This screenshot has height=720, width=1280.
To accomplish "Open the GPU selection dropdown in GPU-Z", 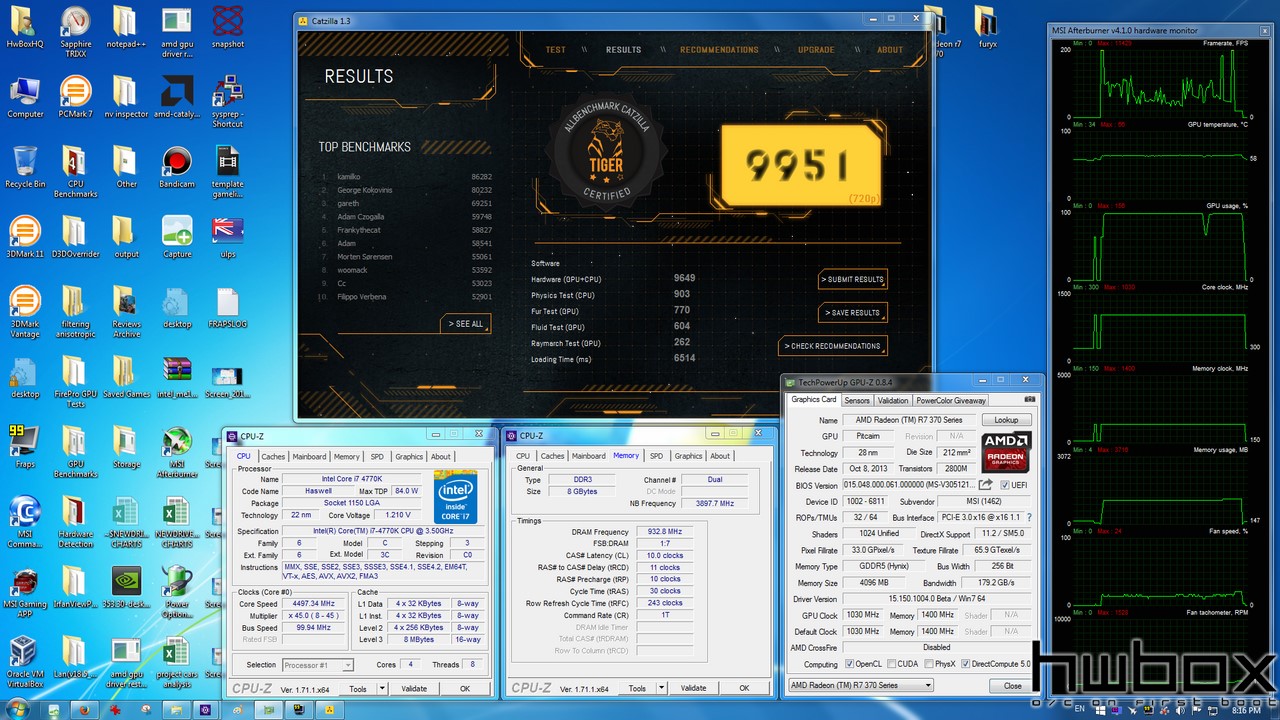I will (x=860, y=685).
